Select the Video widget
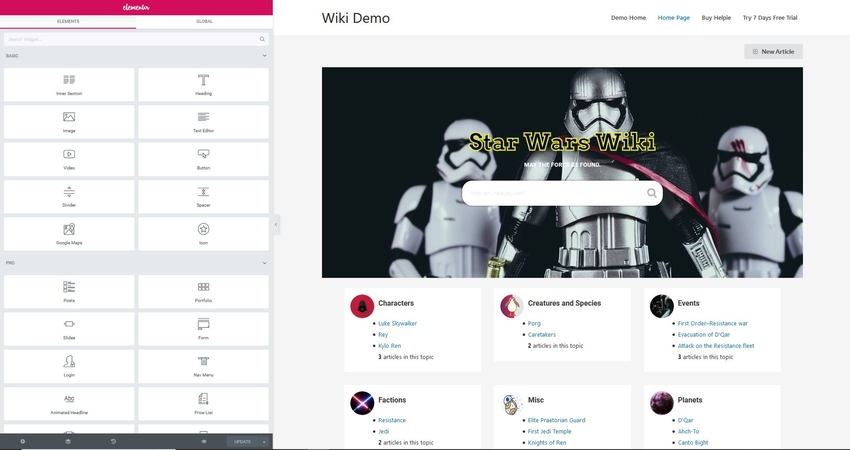This screenshot has height=450, width=850. pos(69,159)
